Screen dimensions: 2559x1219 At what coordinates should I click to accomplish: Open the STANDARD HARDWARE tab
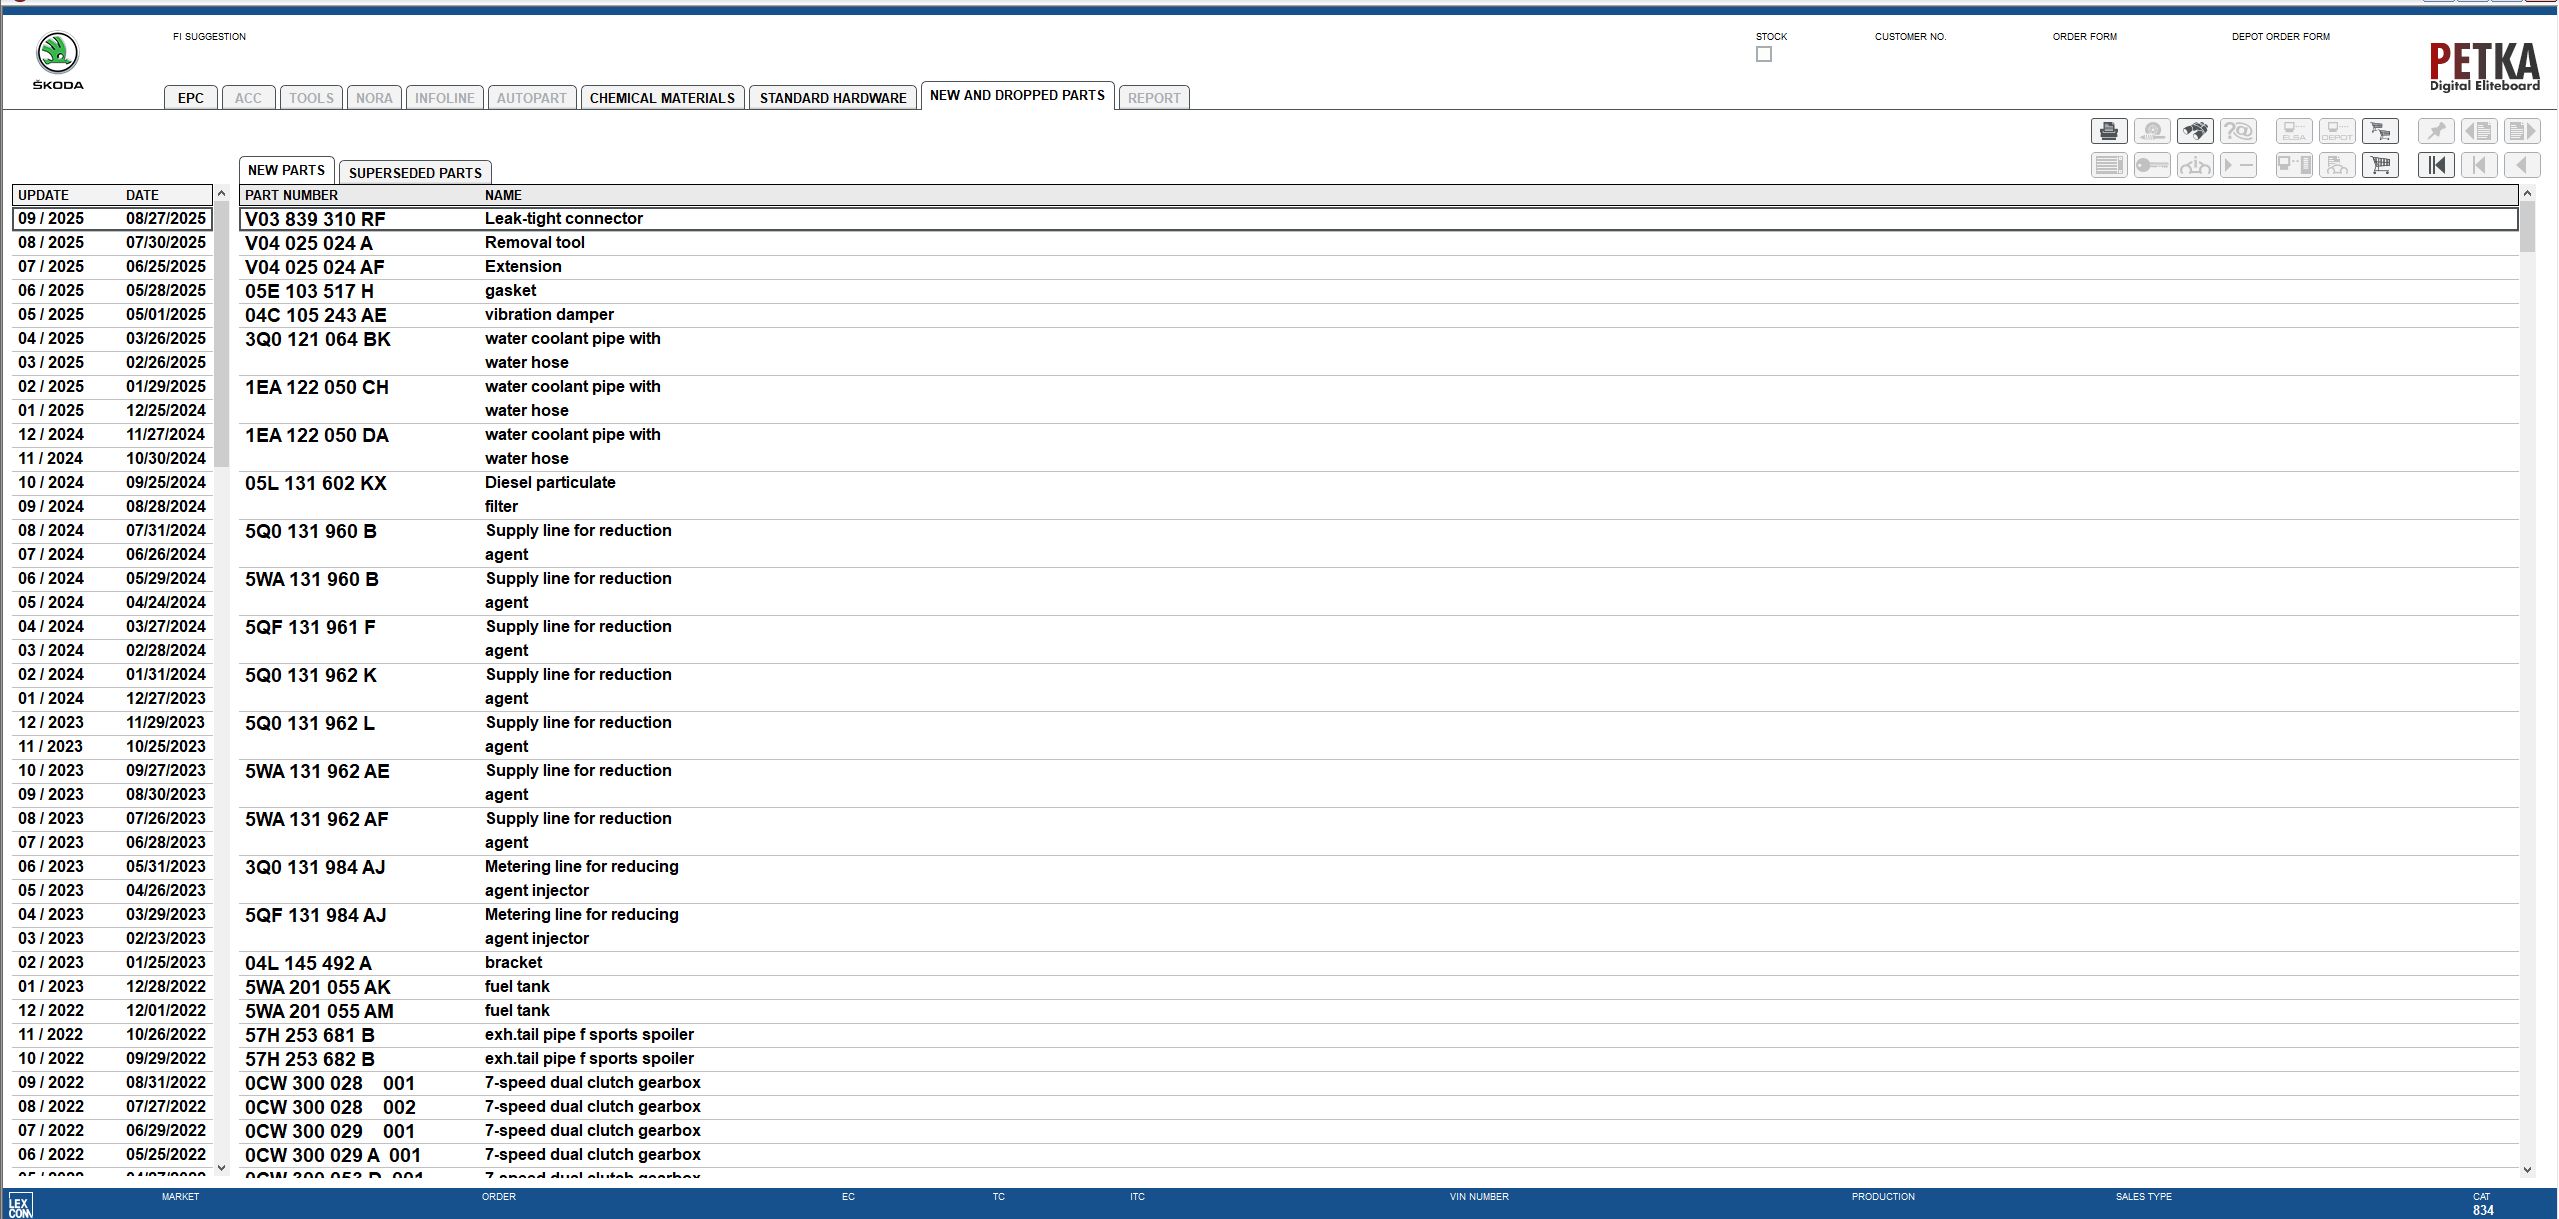click(833, 97)
